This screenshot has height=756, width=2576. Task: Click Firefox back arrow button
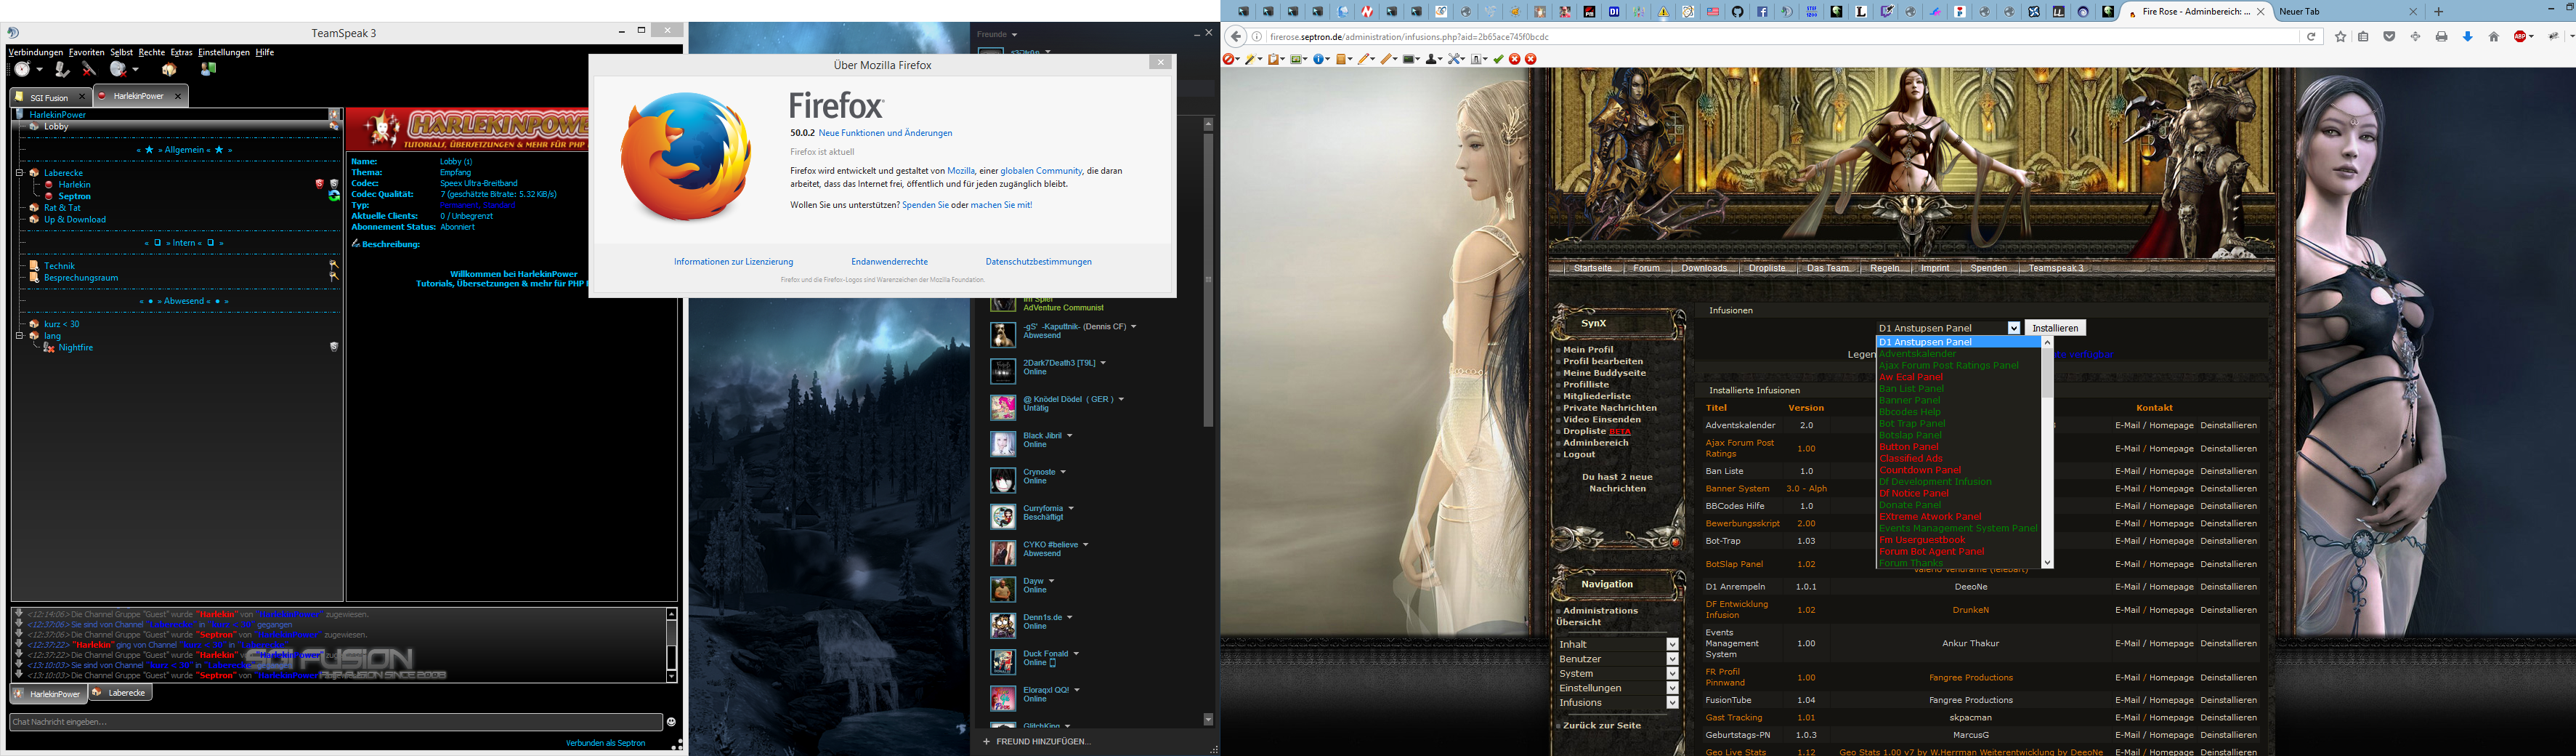coord(1236,36)
